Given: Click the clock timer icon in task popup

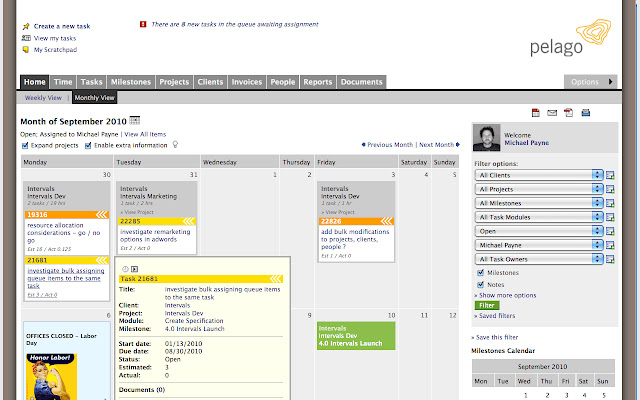Looking at the screenshot, I should click(x=125, y=269).
